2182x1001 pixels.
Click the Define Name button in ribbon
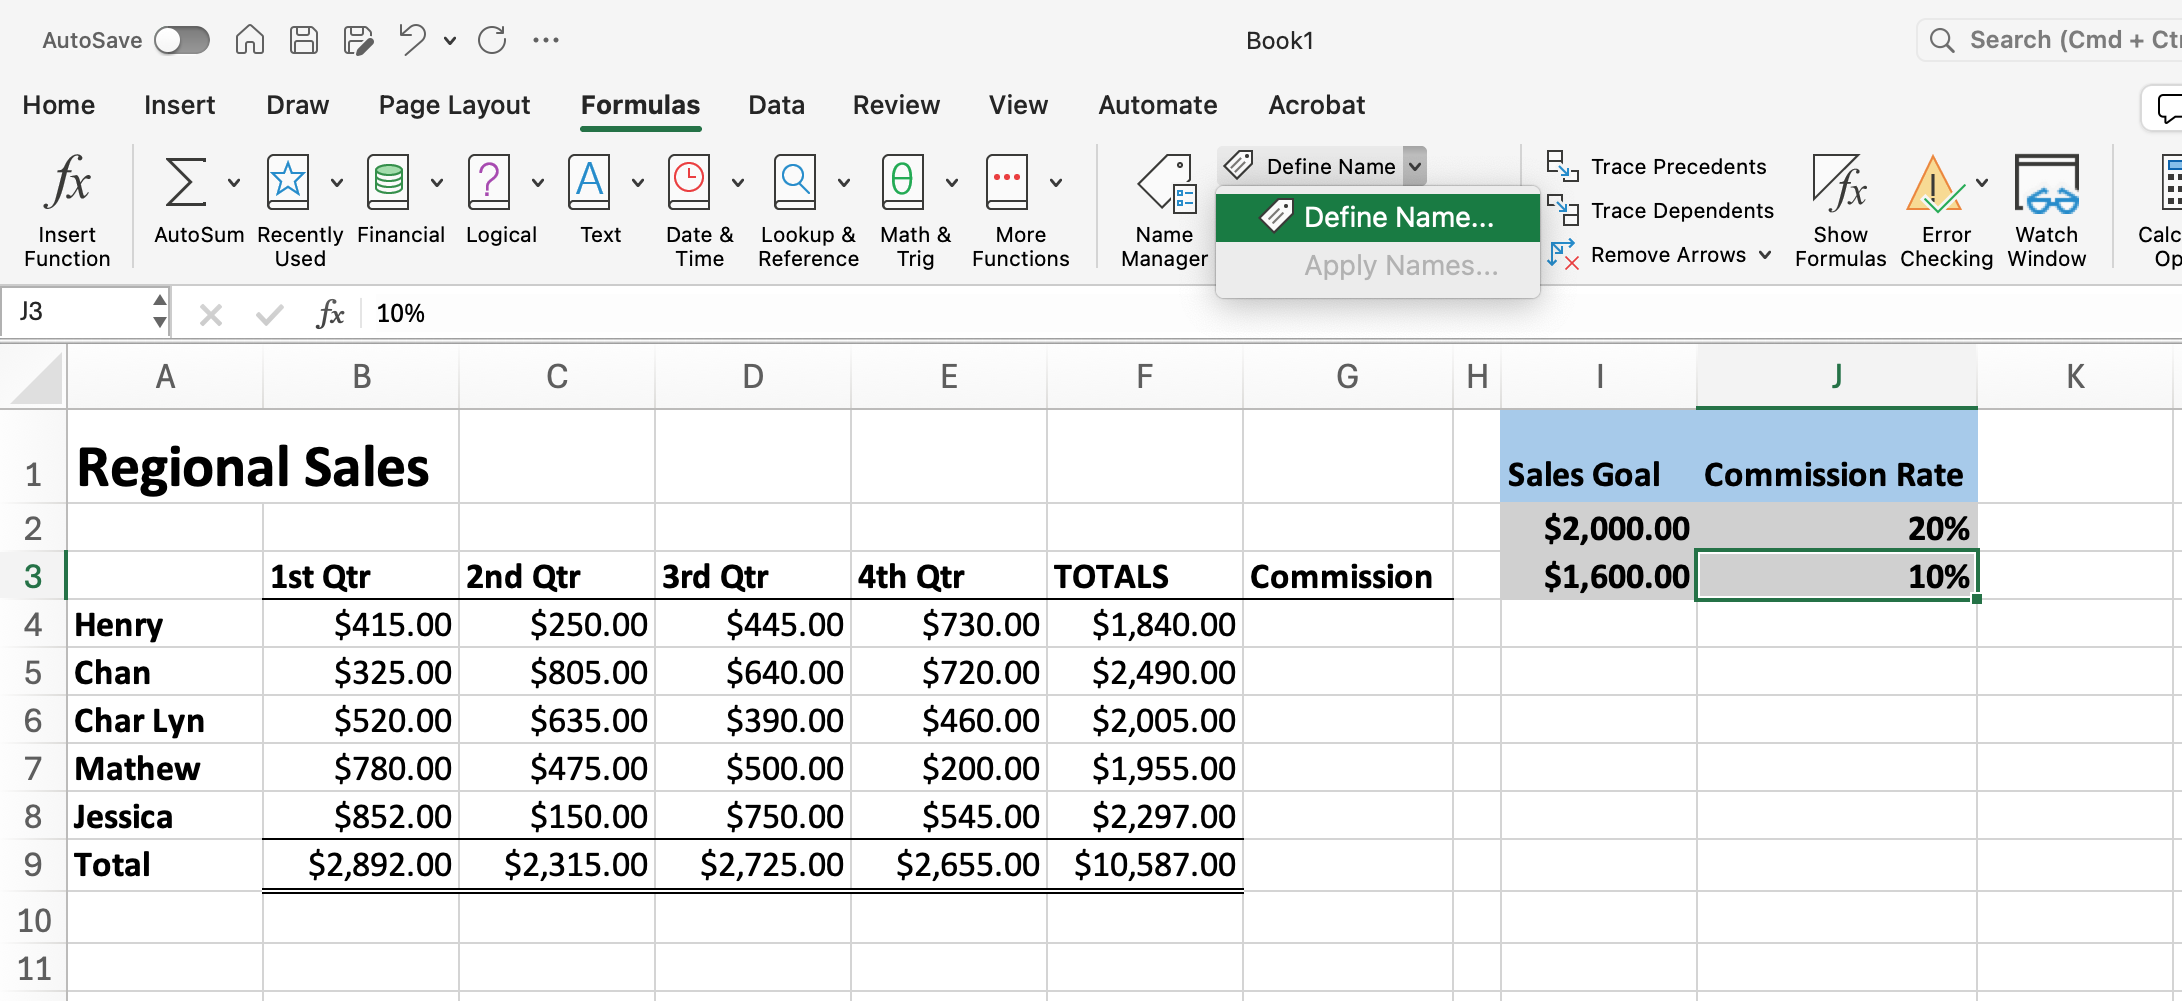[1311, 166]
